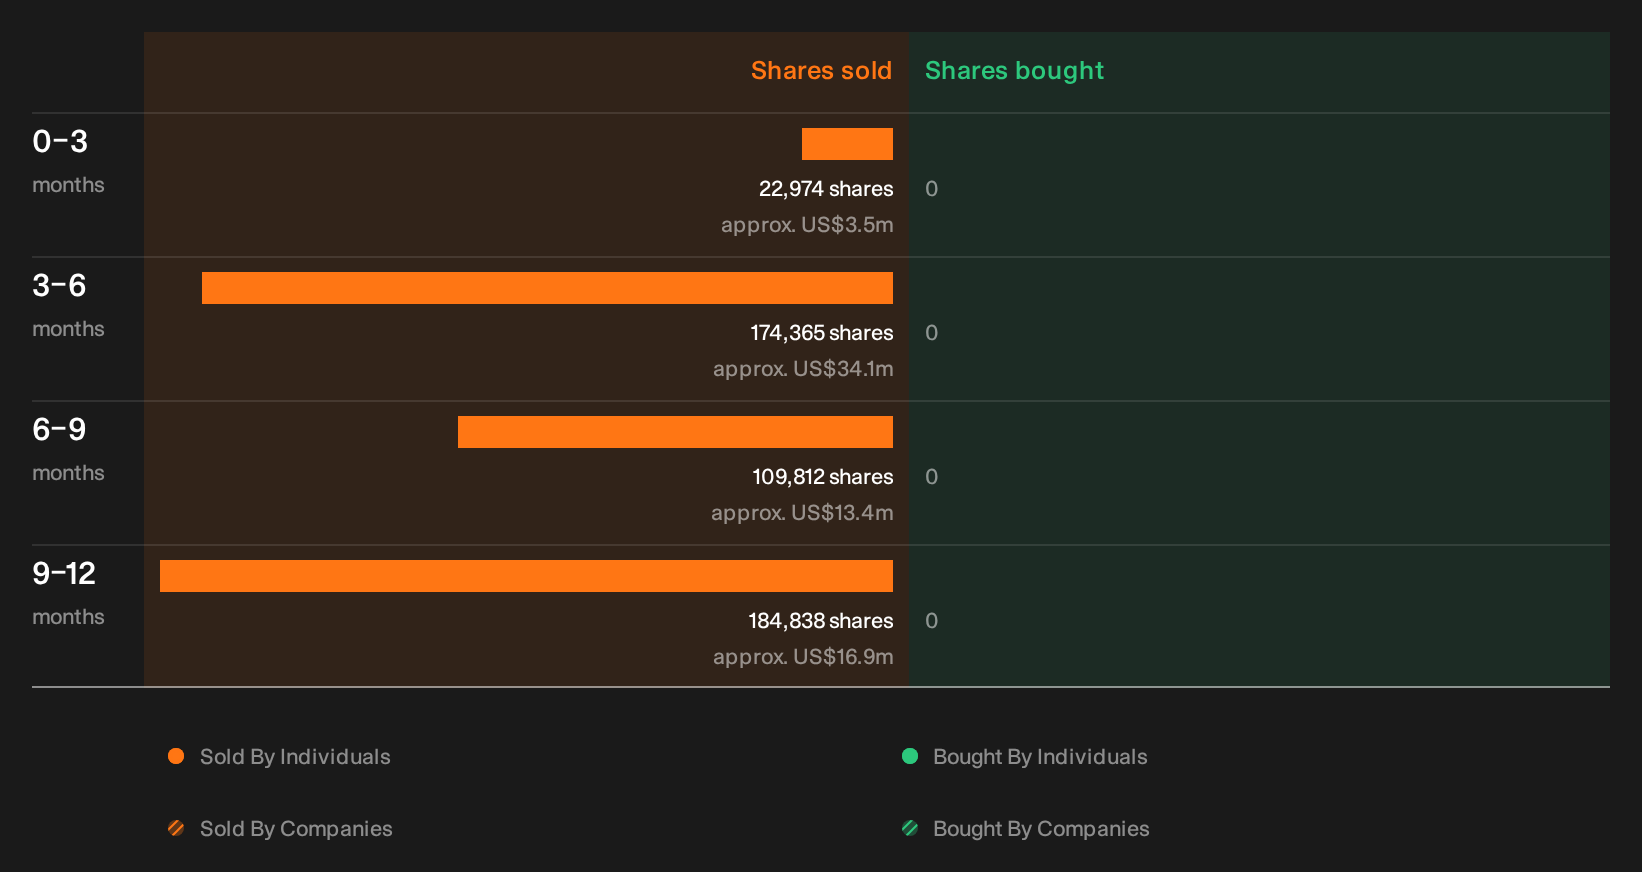Click the 9-12 months row label
Image resolution: width=1642 pixels, height=872 pixels.
coord(68,593)
